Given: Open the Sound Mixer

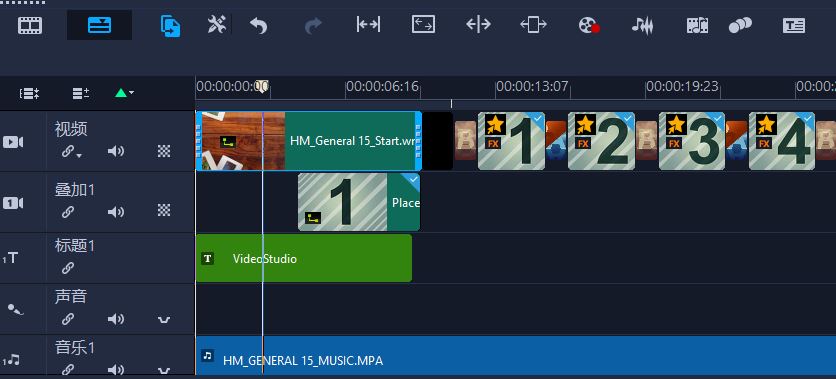Looking at the screenshot, I should point(642,25).
